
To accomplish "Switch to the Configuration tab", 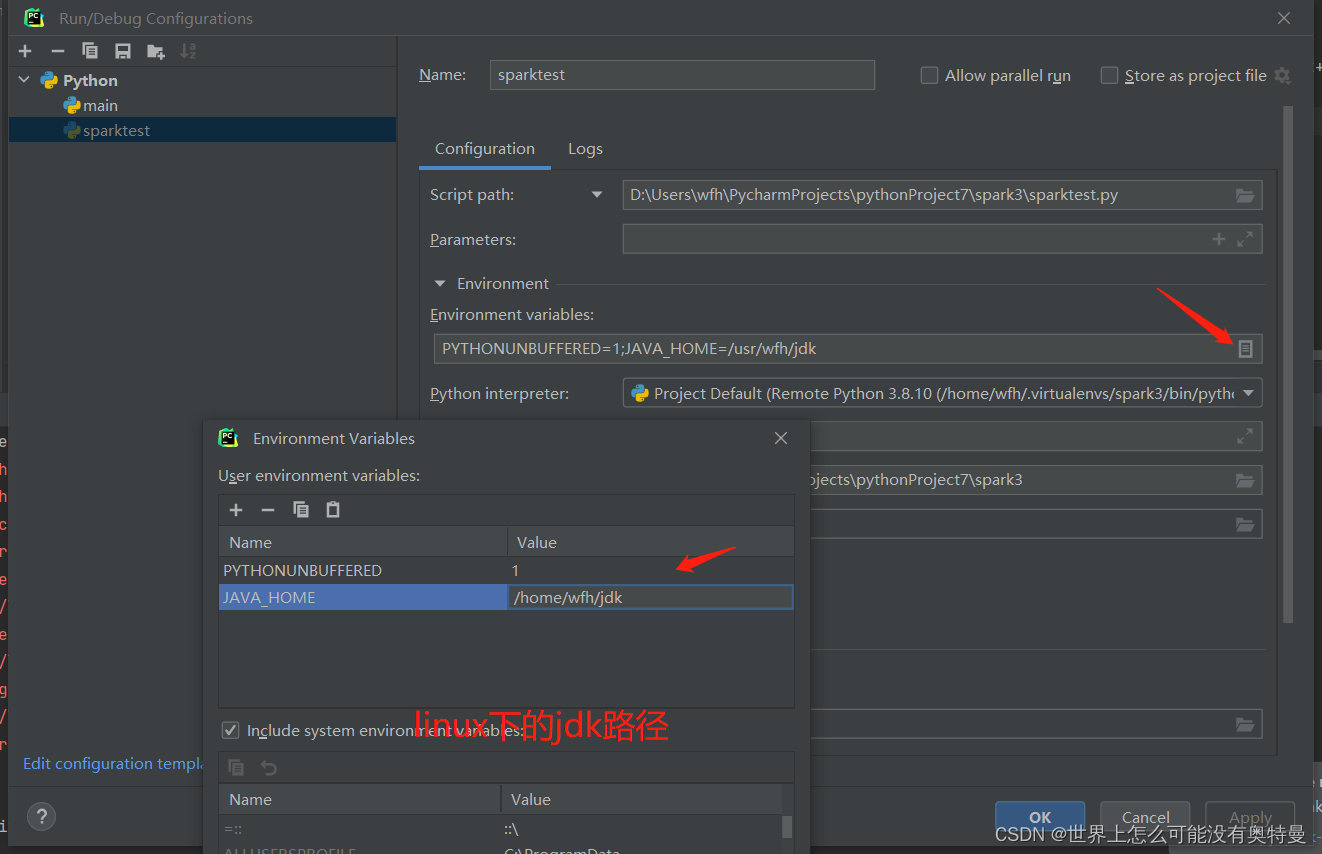I will click(x=485, y=149).
